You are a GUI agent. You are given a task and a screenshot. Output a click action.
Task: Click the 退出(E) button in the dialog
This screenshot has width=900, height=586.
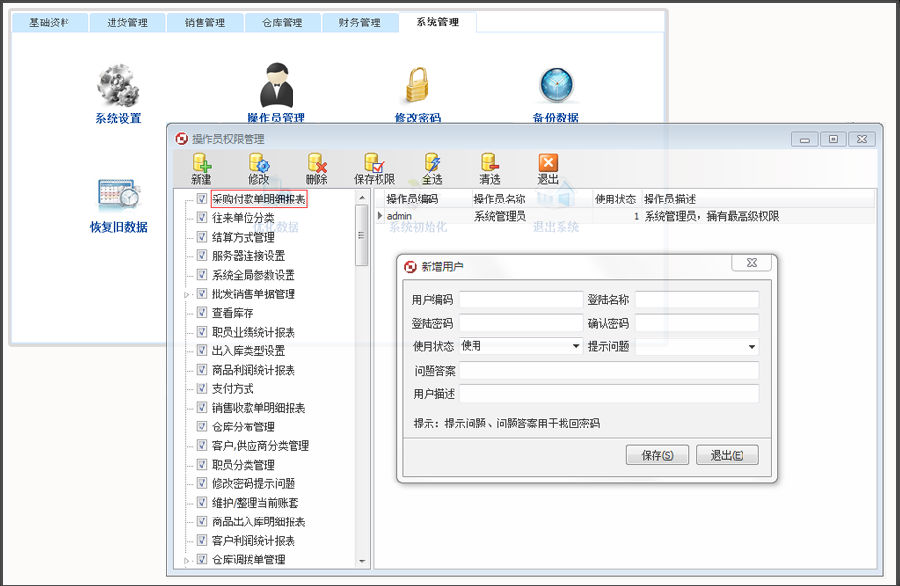click(x=727, y=455)
